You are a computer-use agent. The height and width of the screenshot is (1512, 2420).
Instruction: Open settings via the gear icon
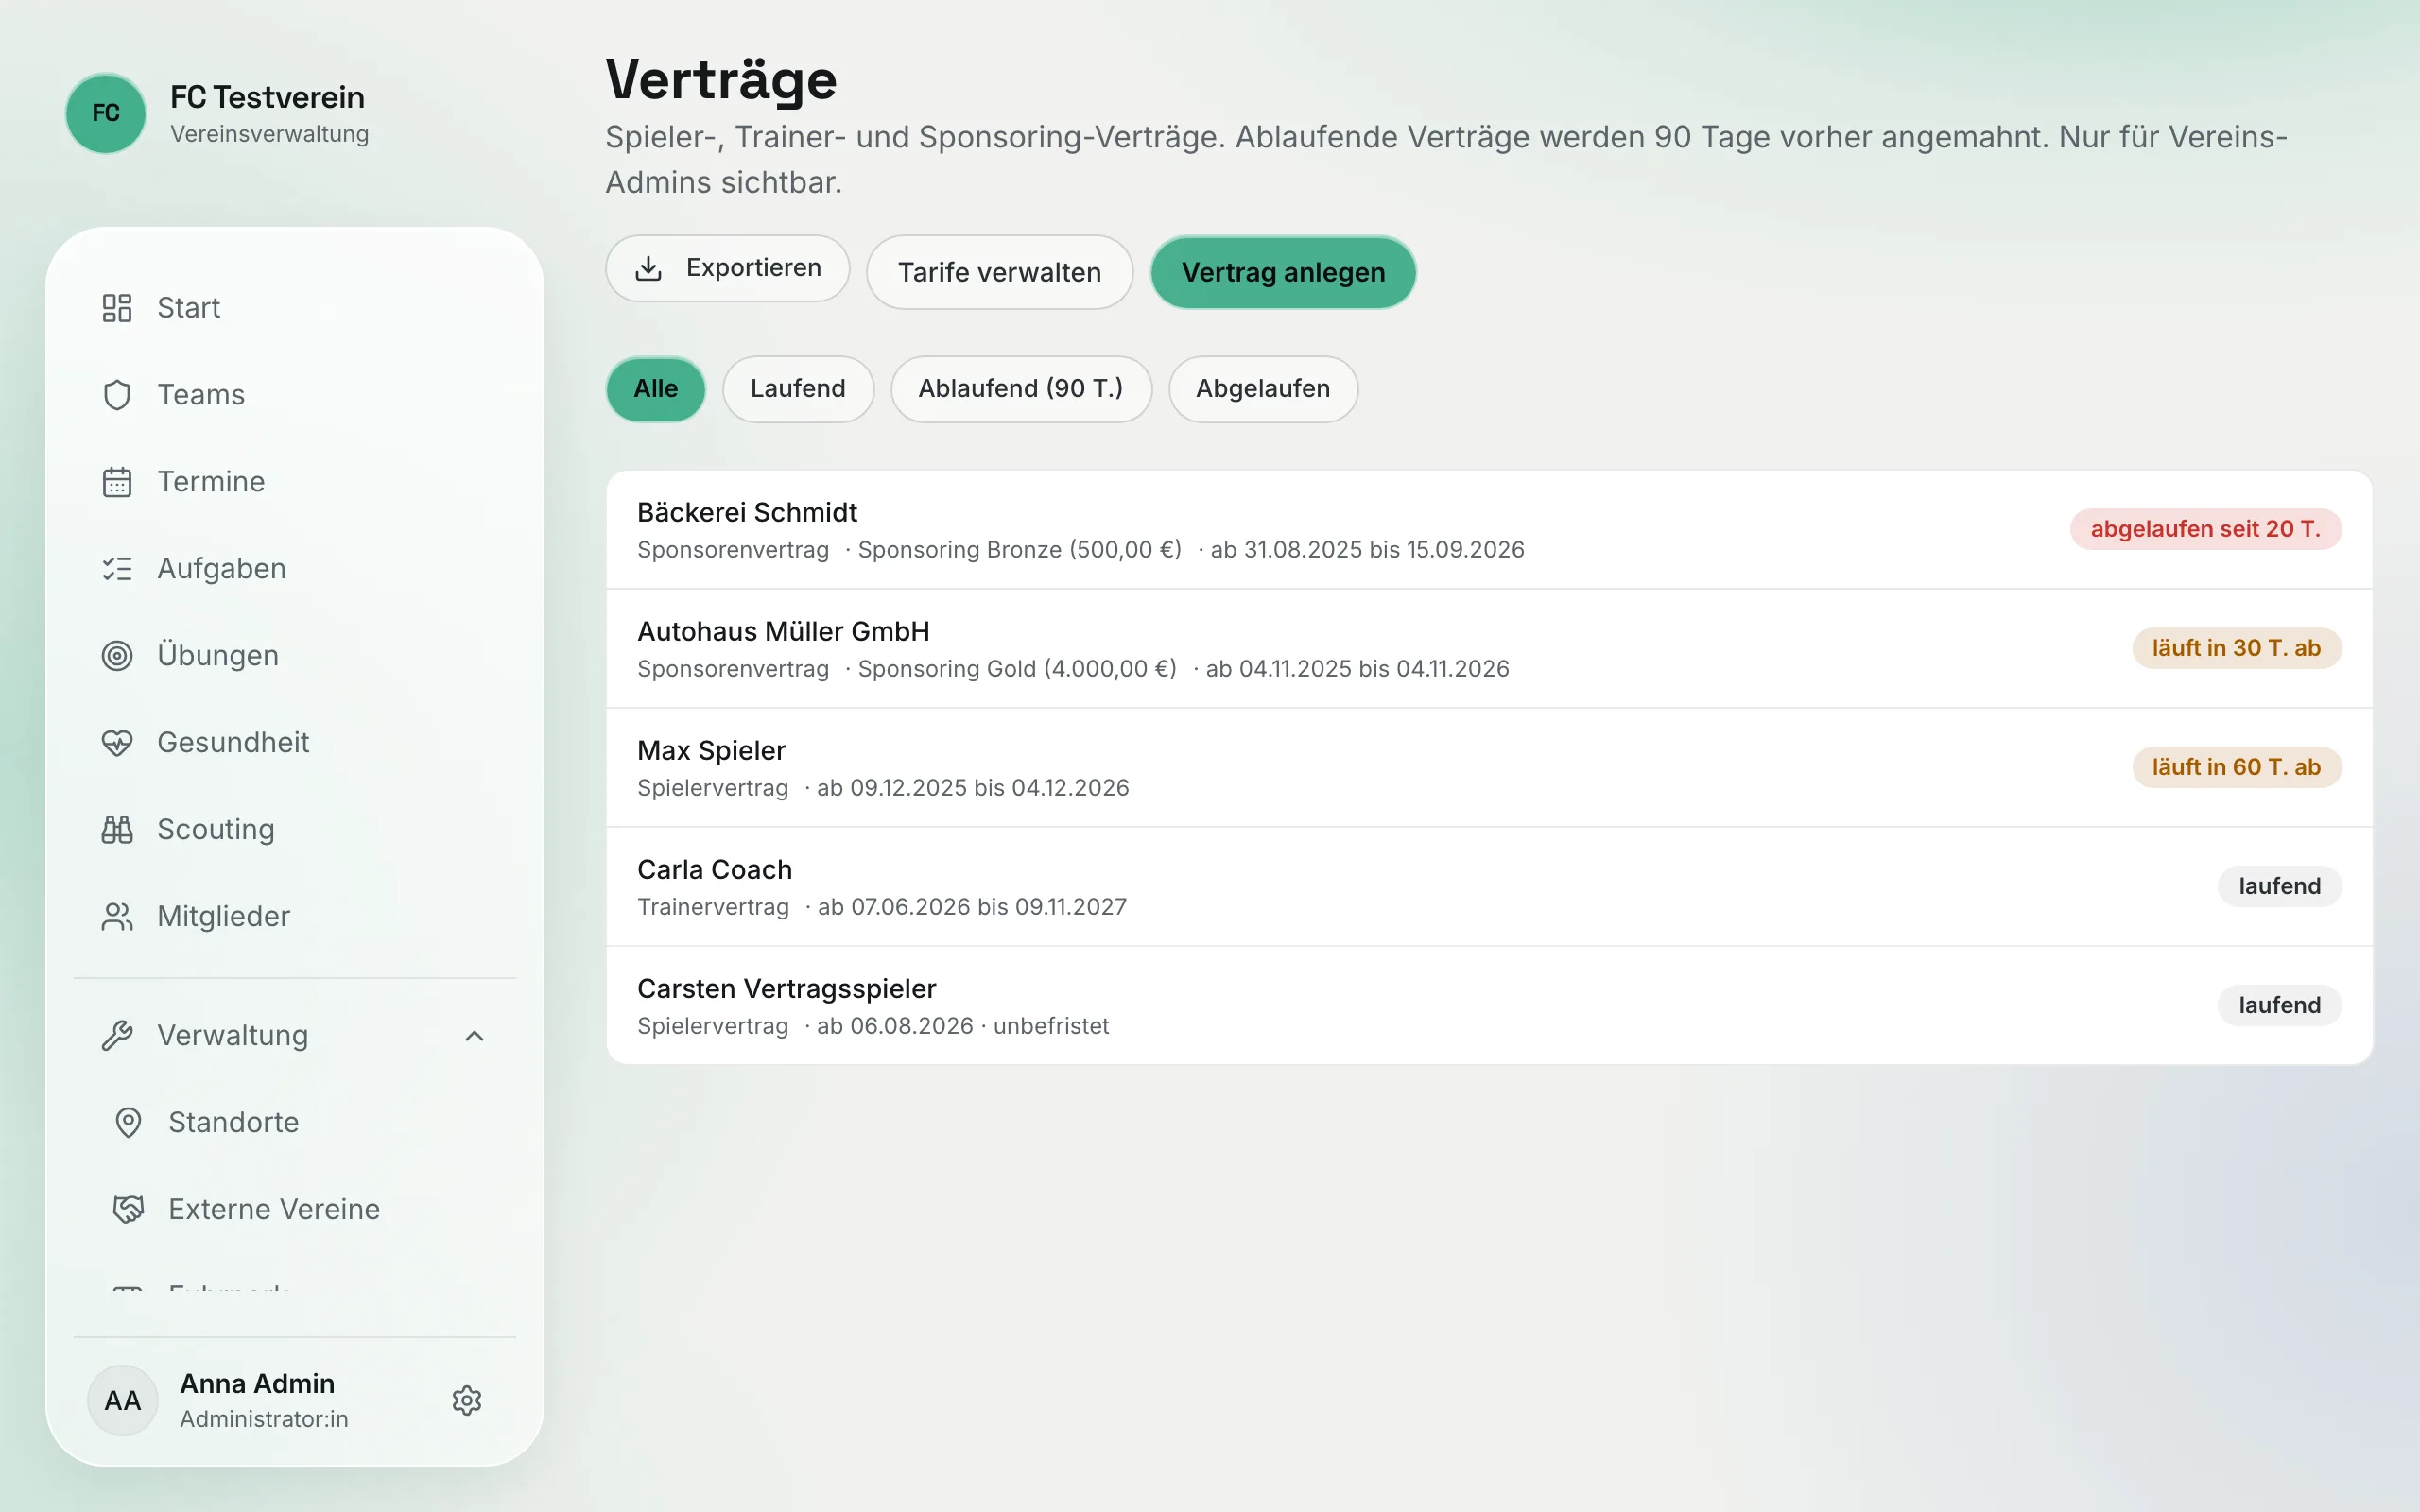[x=467, y=1401]
